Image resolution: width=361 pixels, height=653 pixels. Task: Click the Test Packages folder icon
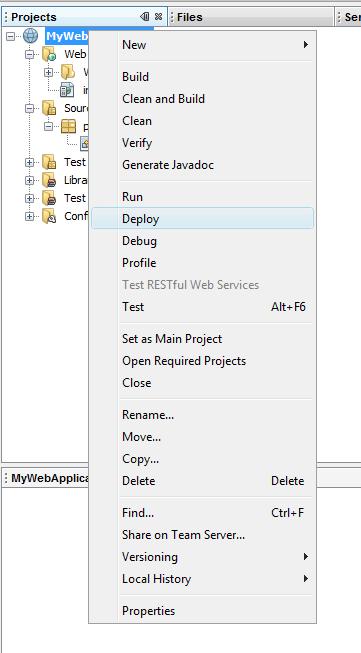[49, 162]
